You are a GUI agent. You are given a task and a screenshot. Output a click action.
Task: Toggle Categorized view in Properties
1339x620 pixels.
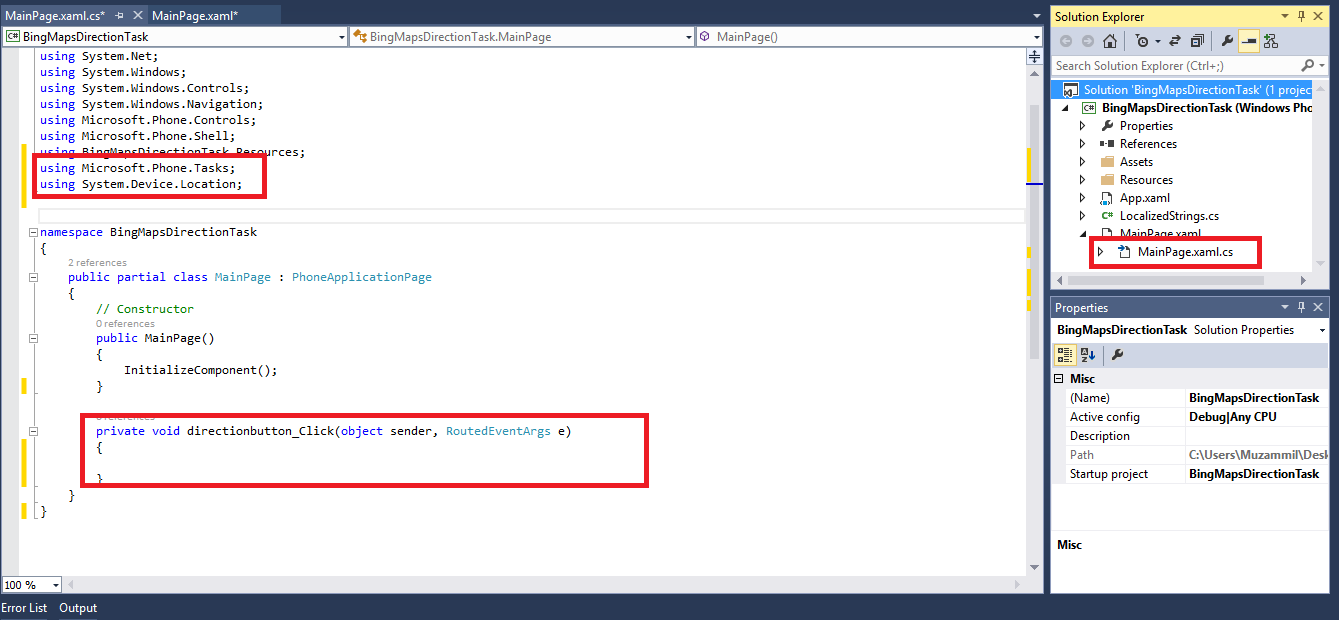pyautogui.click(x=1065, y=354)
